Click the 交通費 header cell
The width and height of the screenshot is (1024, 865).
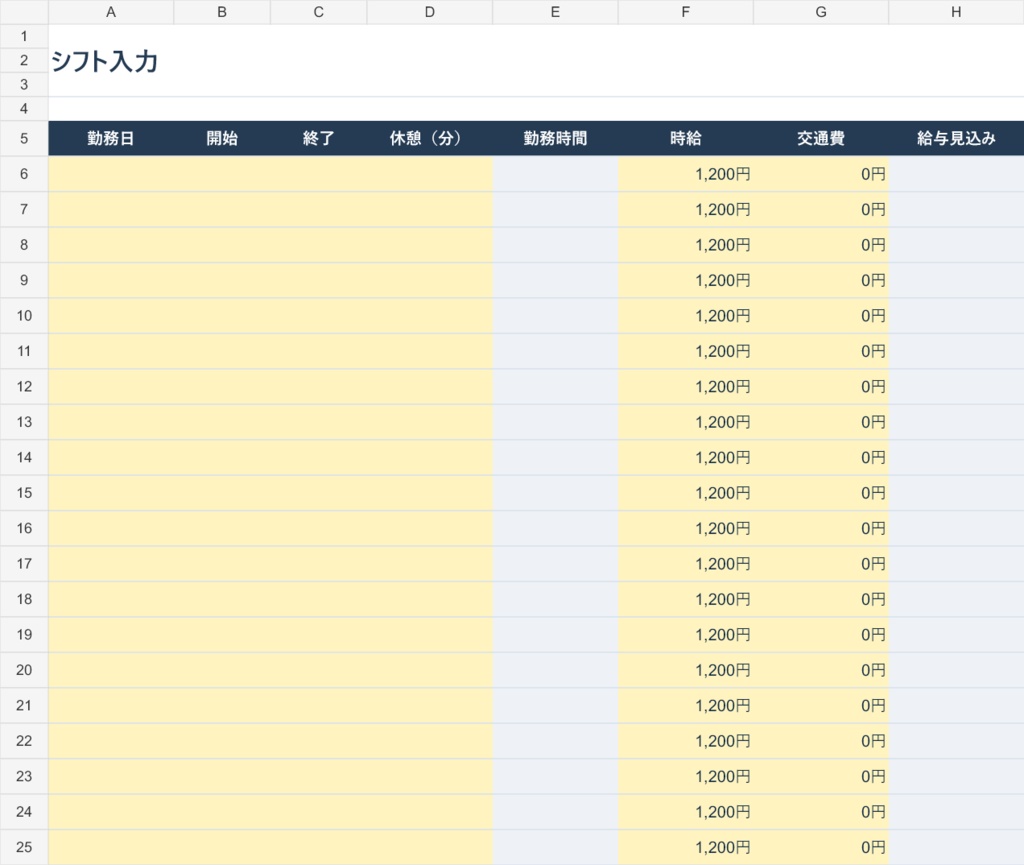pyautogui.click(x=821, y=138)
